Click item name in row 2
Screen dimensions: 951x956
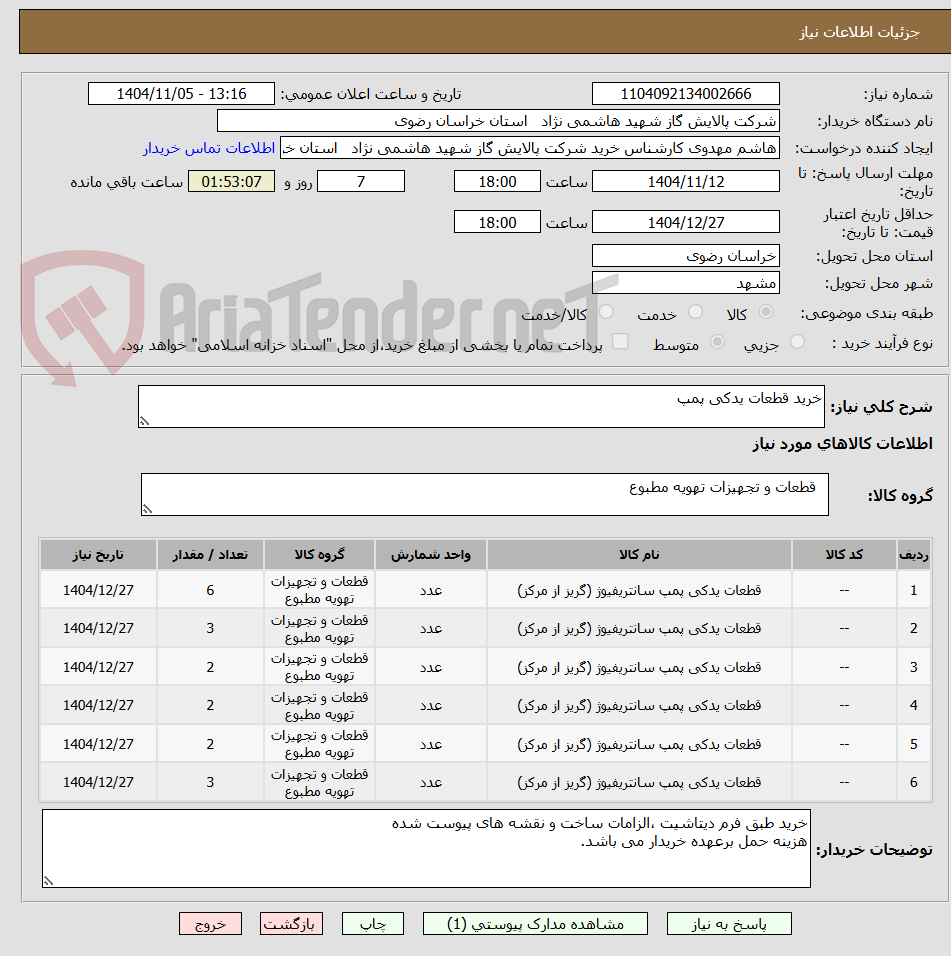pos(639,628)
